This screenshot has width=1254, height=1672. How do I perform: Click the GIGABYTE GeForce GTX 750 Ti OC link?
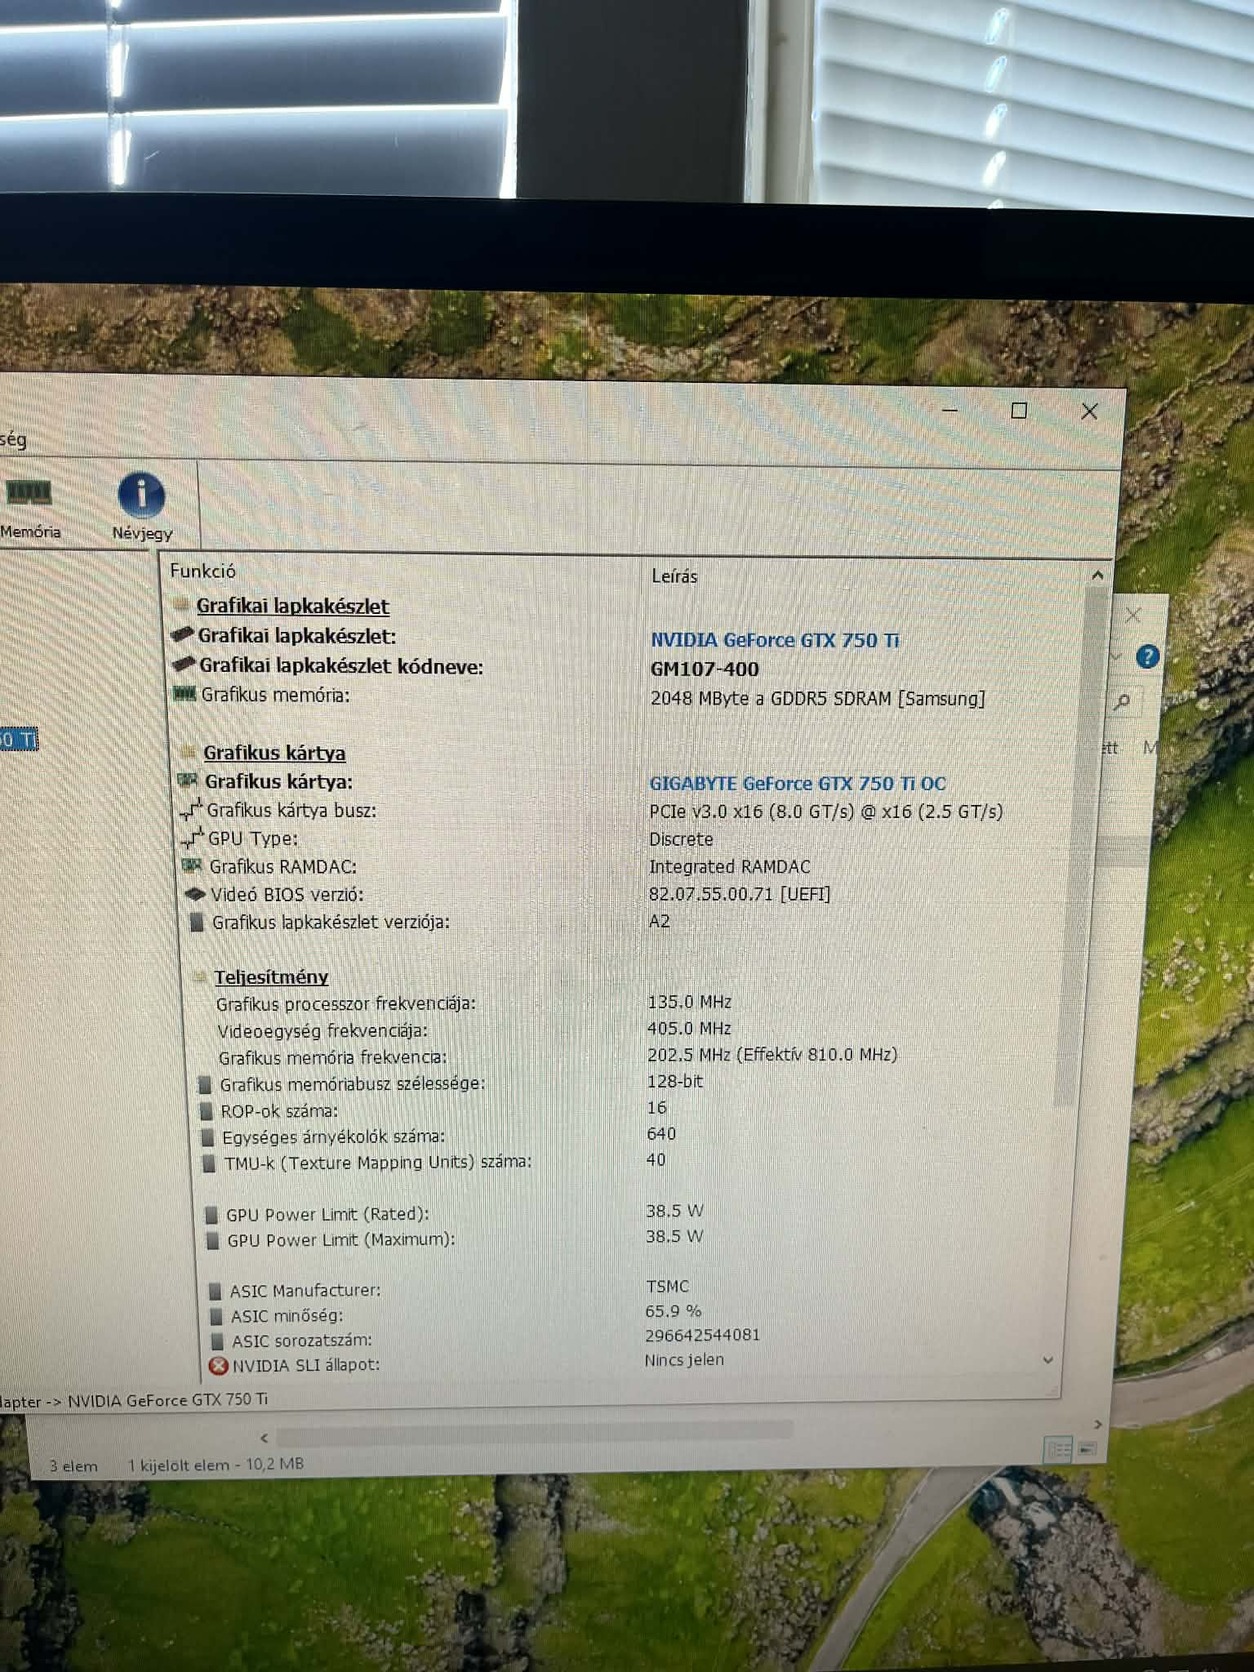pos(797,784)
